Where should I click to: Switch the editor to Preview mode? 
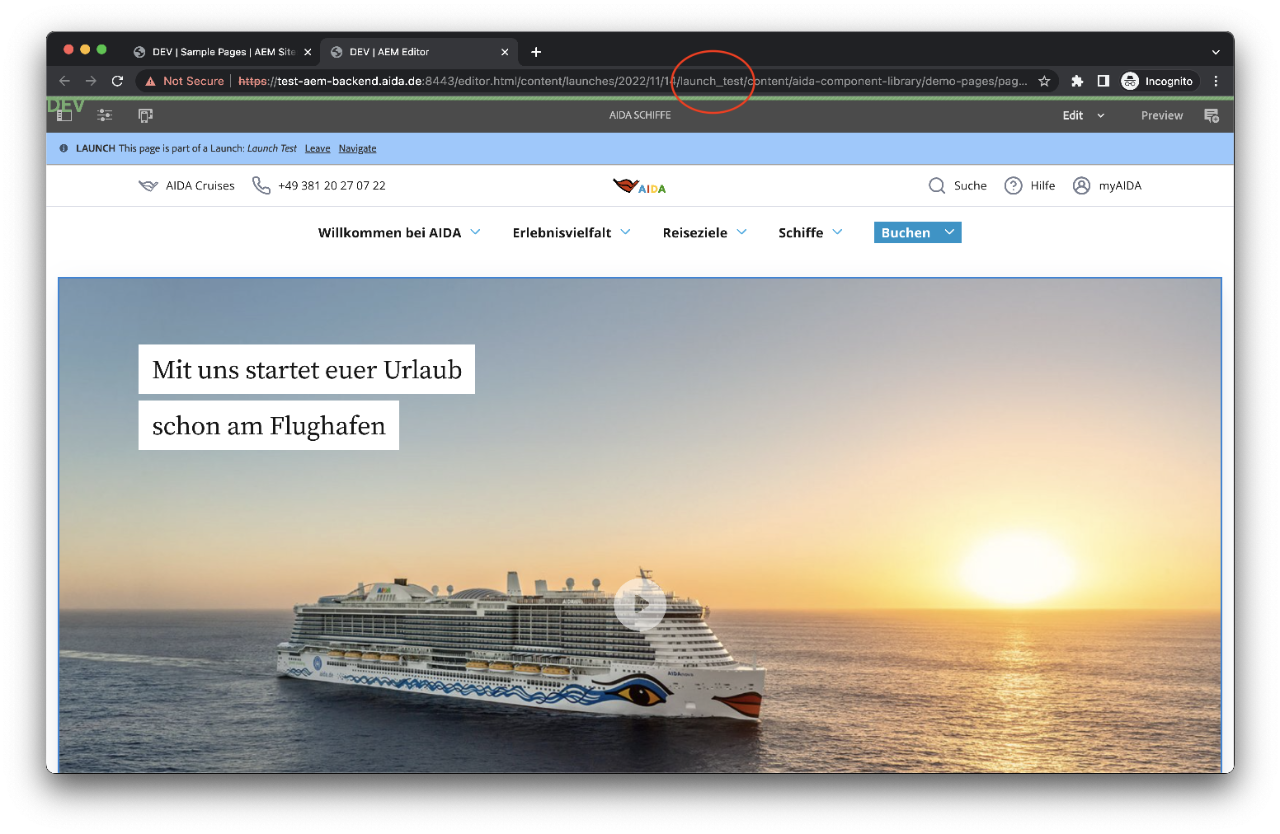coord(1161,115)
